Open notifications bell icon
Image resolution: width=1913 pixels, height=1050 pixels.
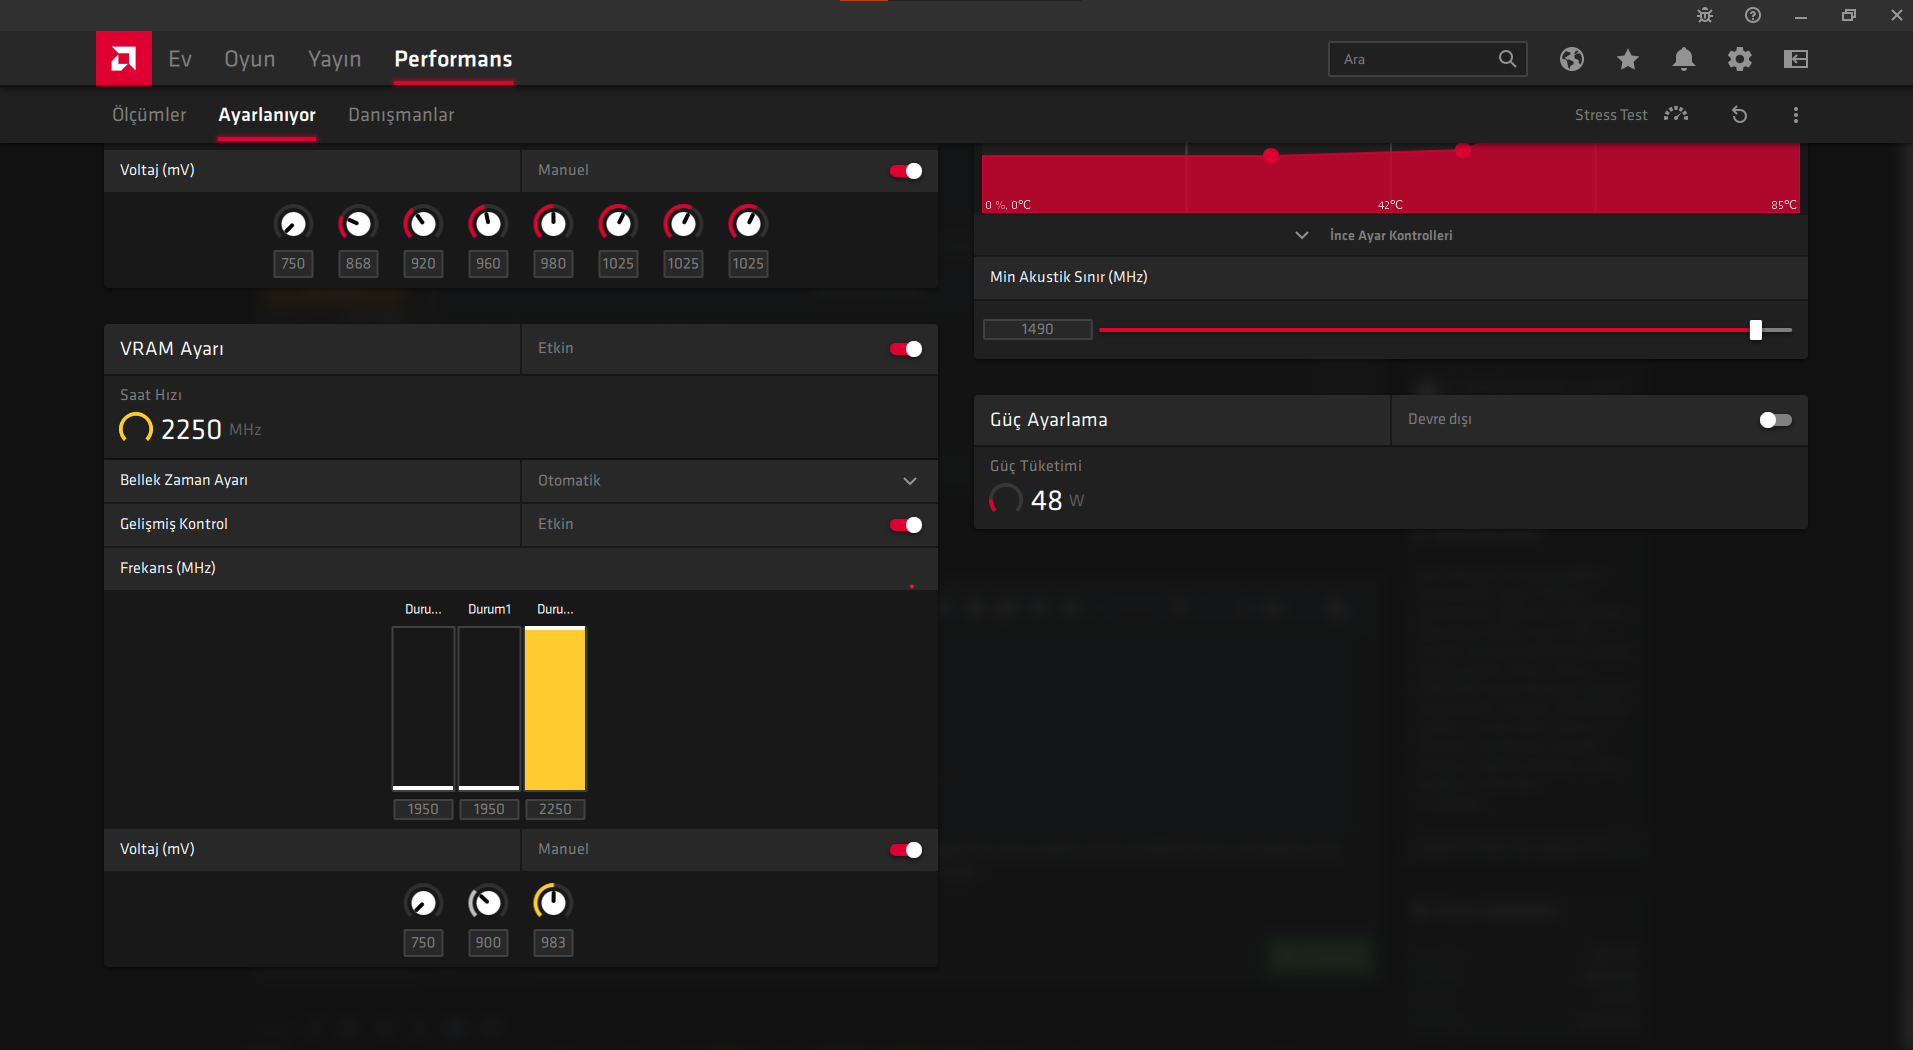coord(1684,59)
